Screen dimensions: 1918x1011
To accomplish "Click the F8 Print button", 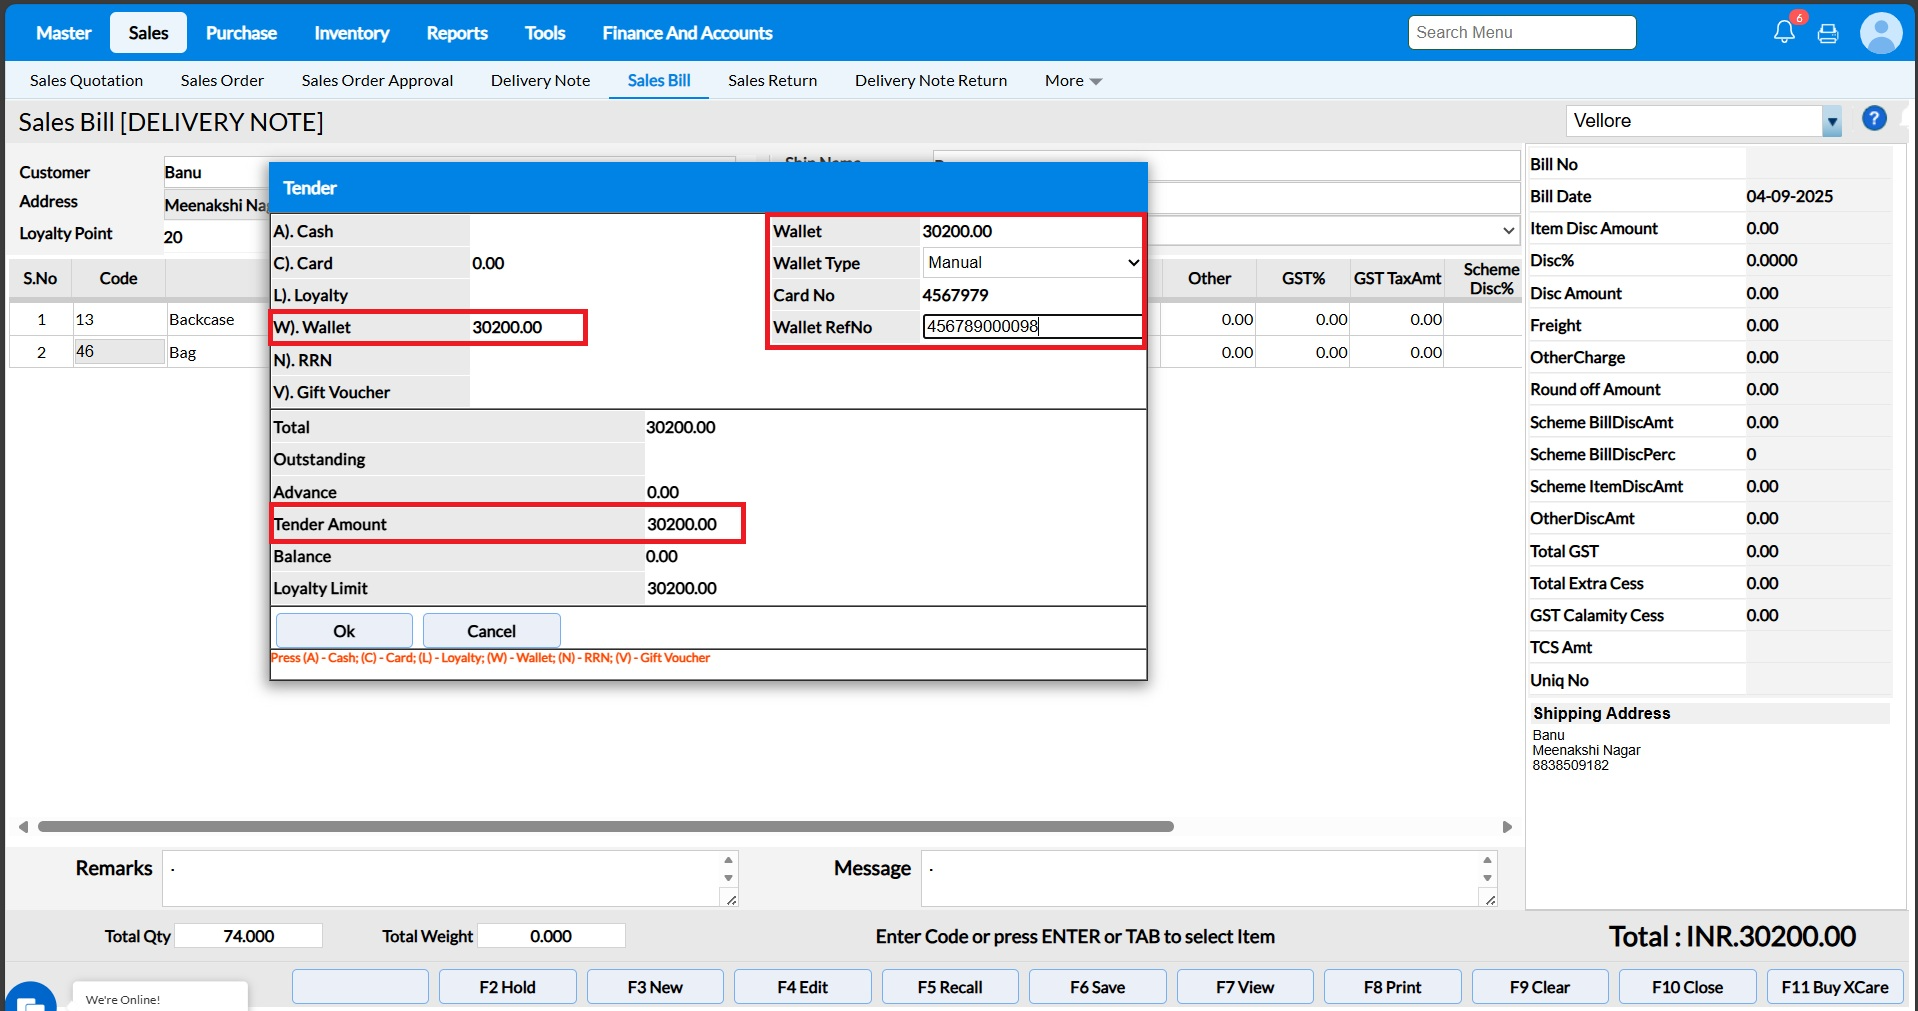I will tap(1392, 987).
